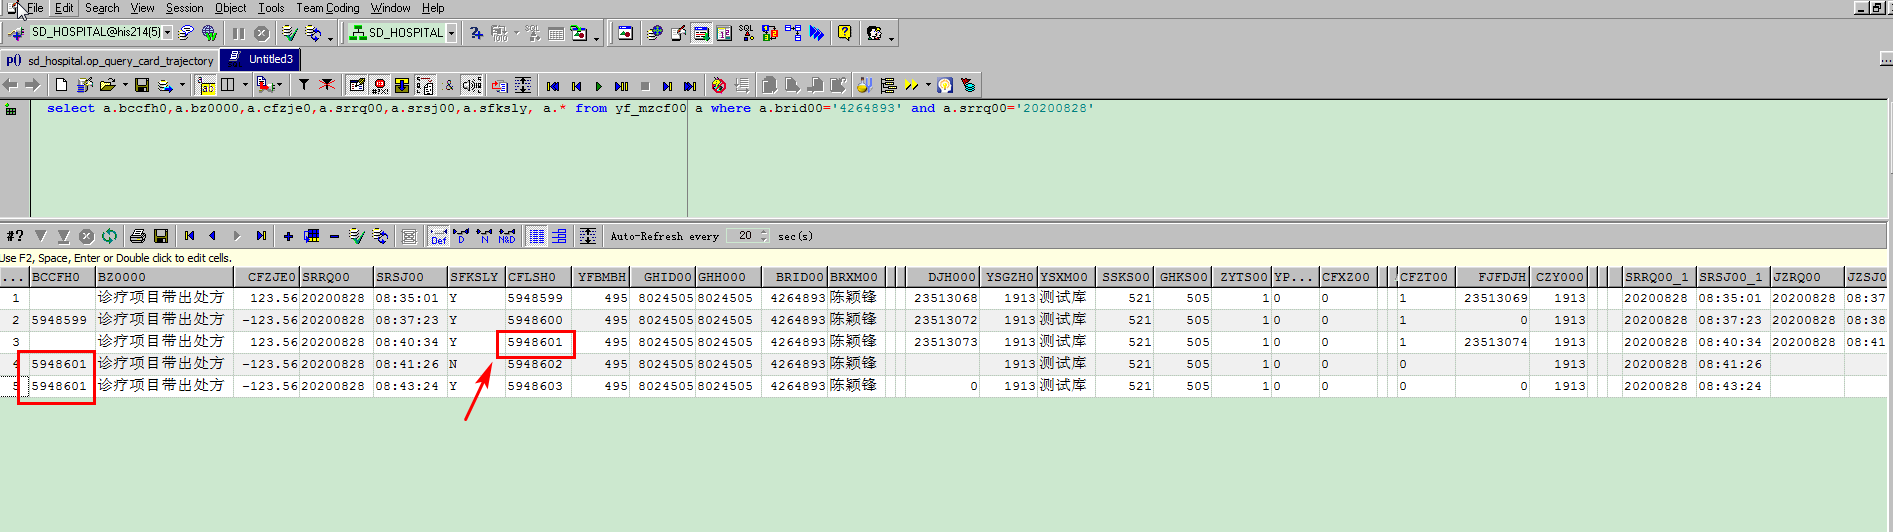Expand the SD_HOSPITAL schema dropdown

tap(451, 33)
